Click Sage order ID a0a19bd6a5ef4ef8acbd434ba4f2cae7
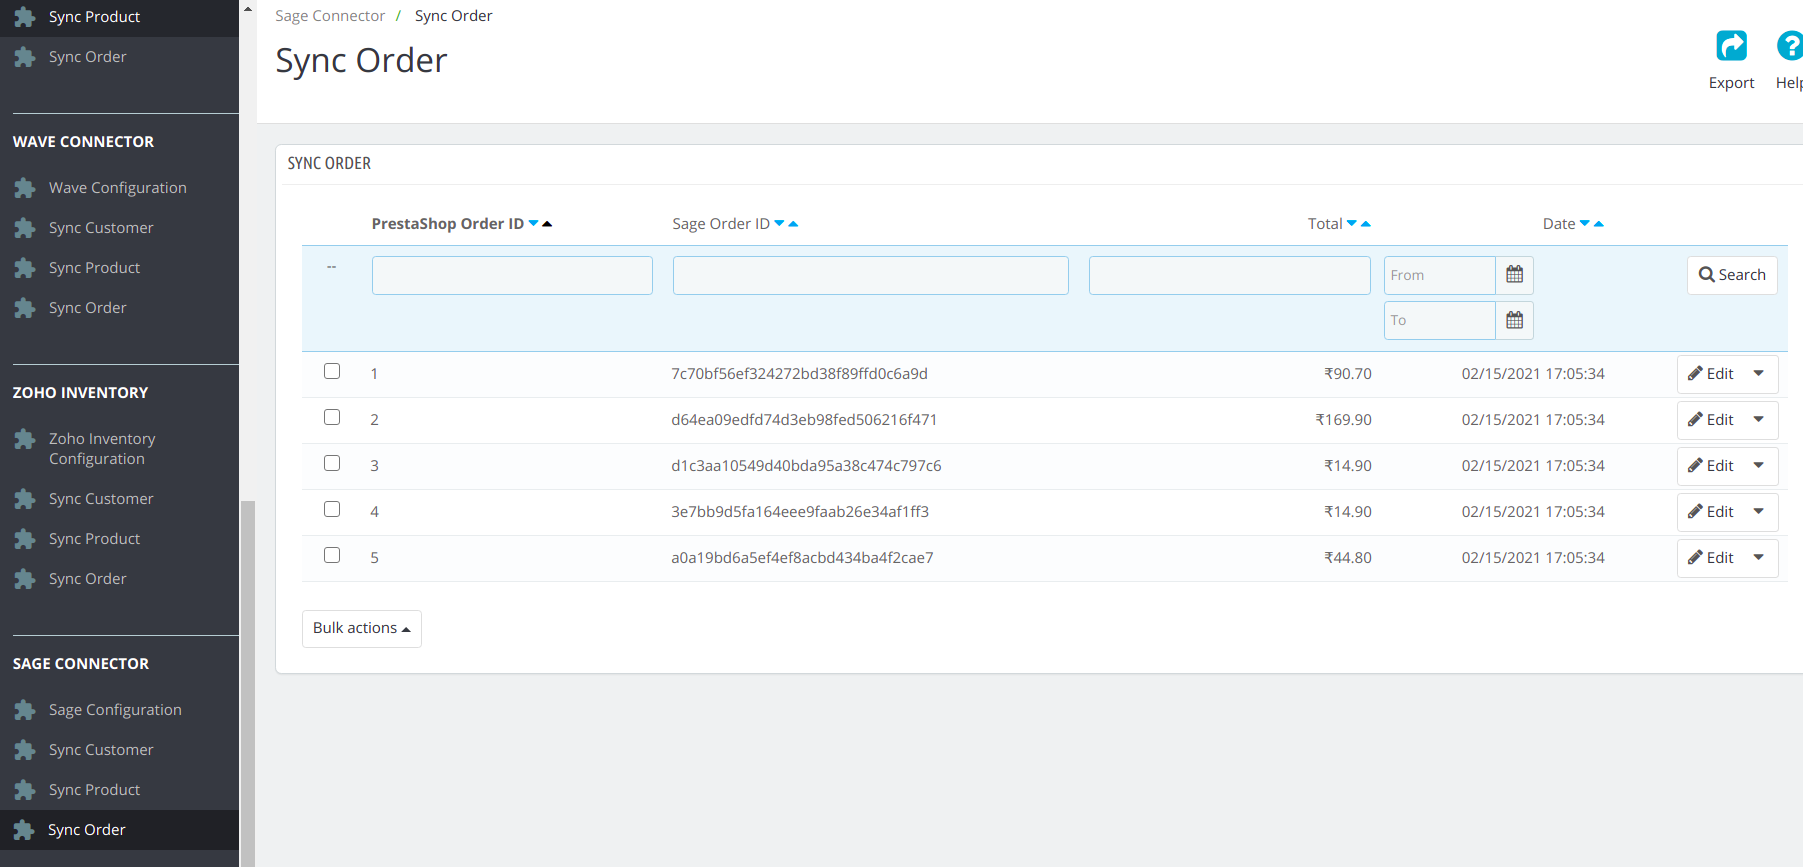This screenshot has height=867, width=1803. [802, 558]
